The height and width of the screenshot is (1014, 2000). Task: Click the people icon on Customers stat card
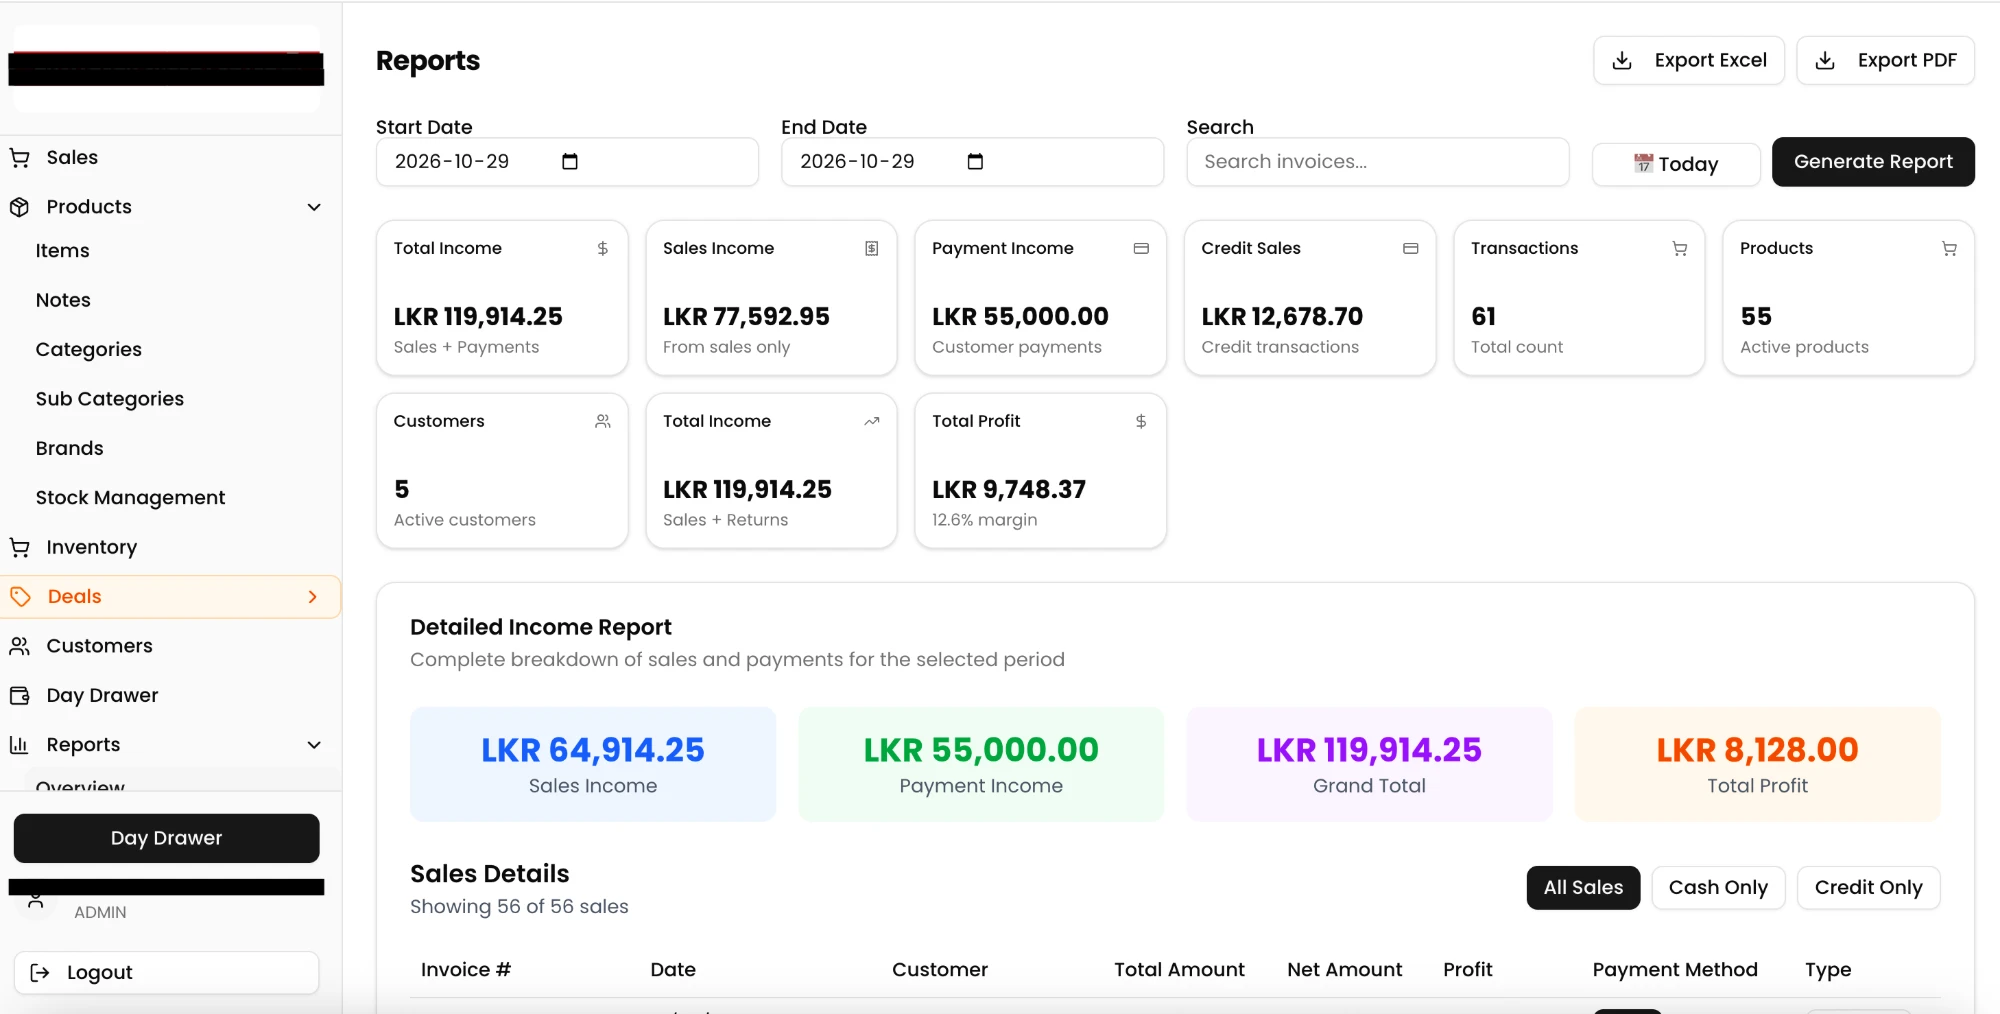603,421
